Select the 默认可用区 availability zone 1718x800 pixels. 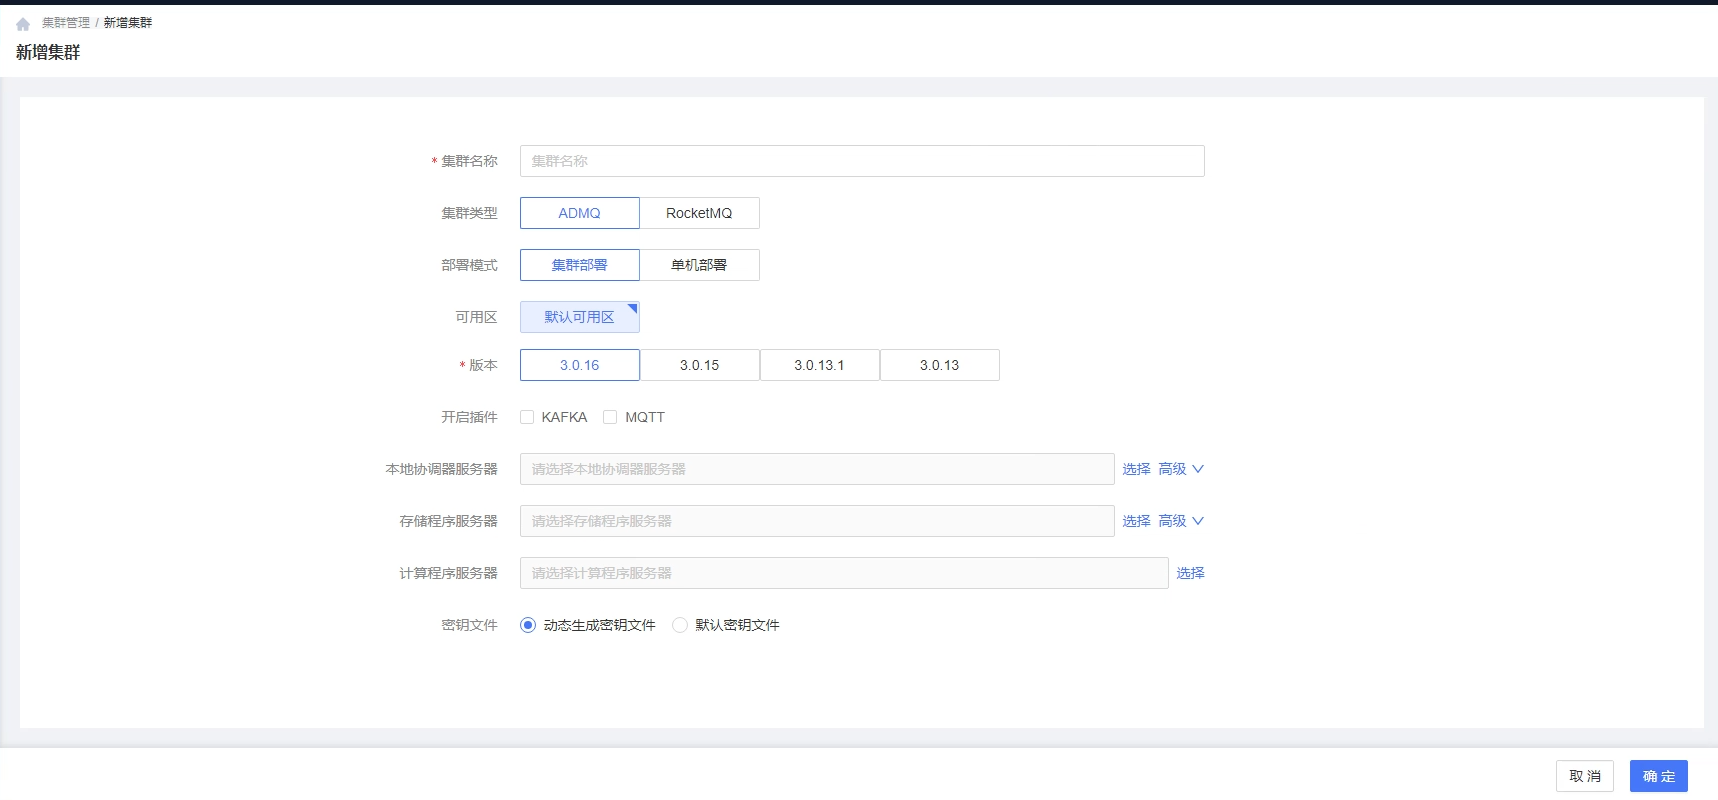pos(580,317)
